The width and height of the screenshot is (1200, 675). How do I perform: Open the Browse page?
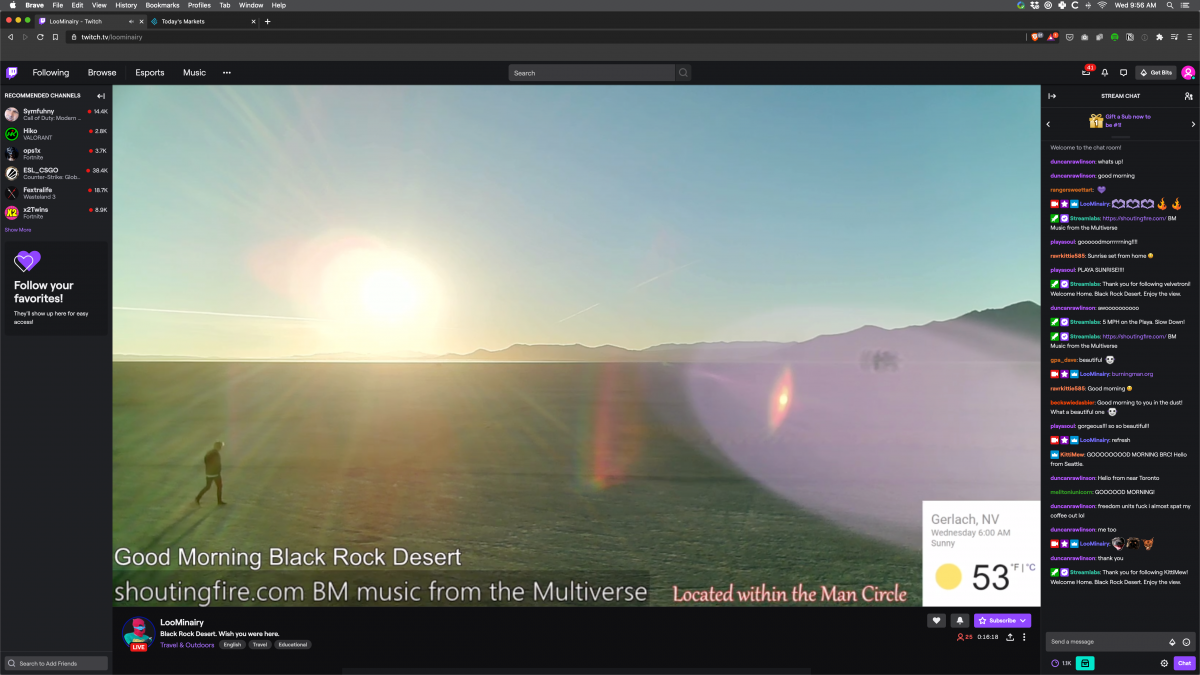click(102, 72)
